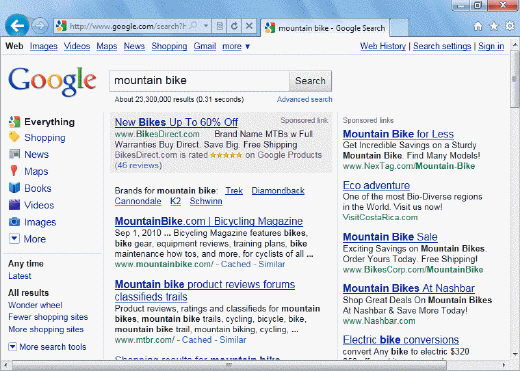Click the Books icon in sidebar
The height and width of the screenshot is (371, 520).
pyautogui.click(x=14, y=188)
